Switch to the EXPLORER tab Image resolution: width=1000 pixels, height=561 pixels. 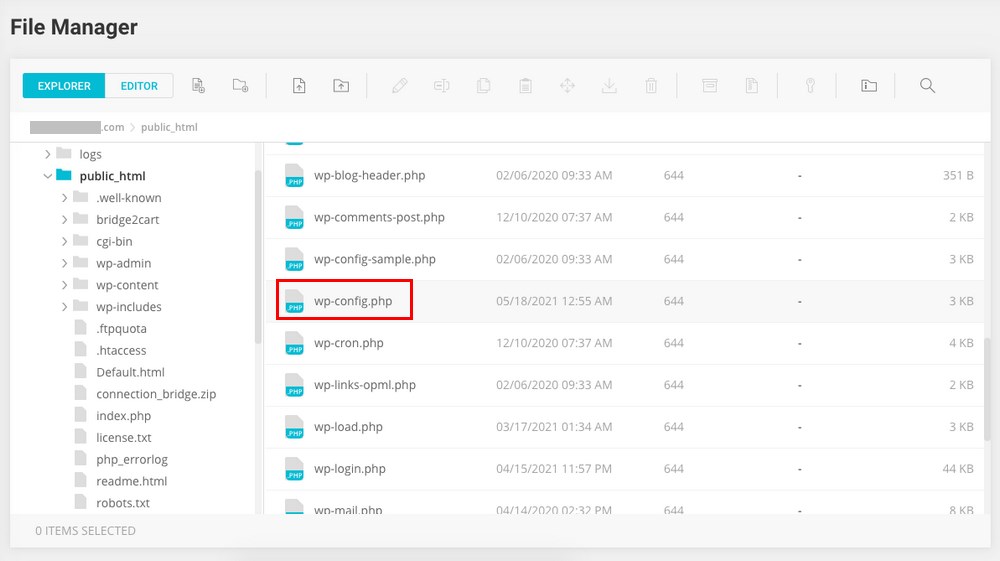tap(64, 85)
